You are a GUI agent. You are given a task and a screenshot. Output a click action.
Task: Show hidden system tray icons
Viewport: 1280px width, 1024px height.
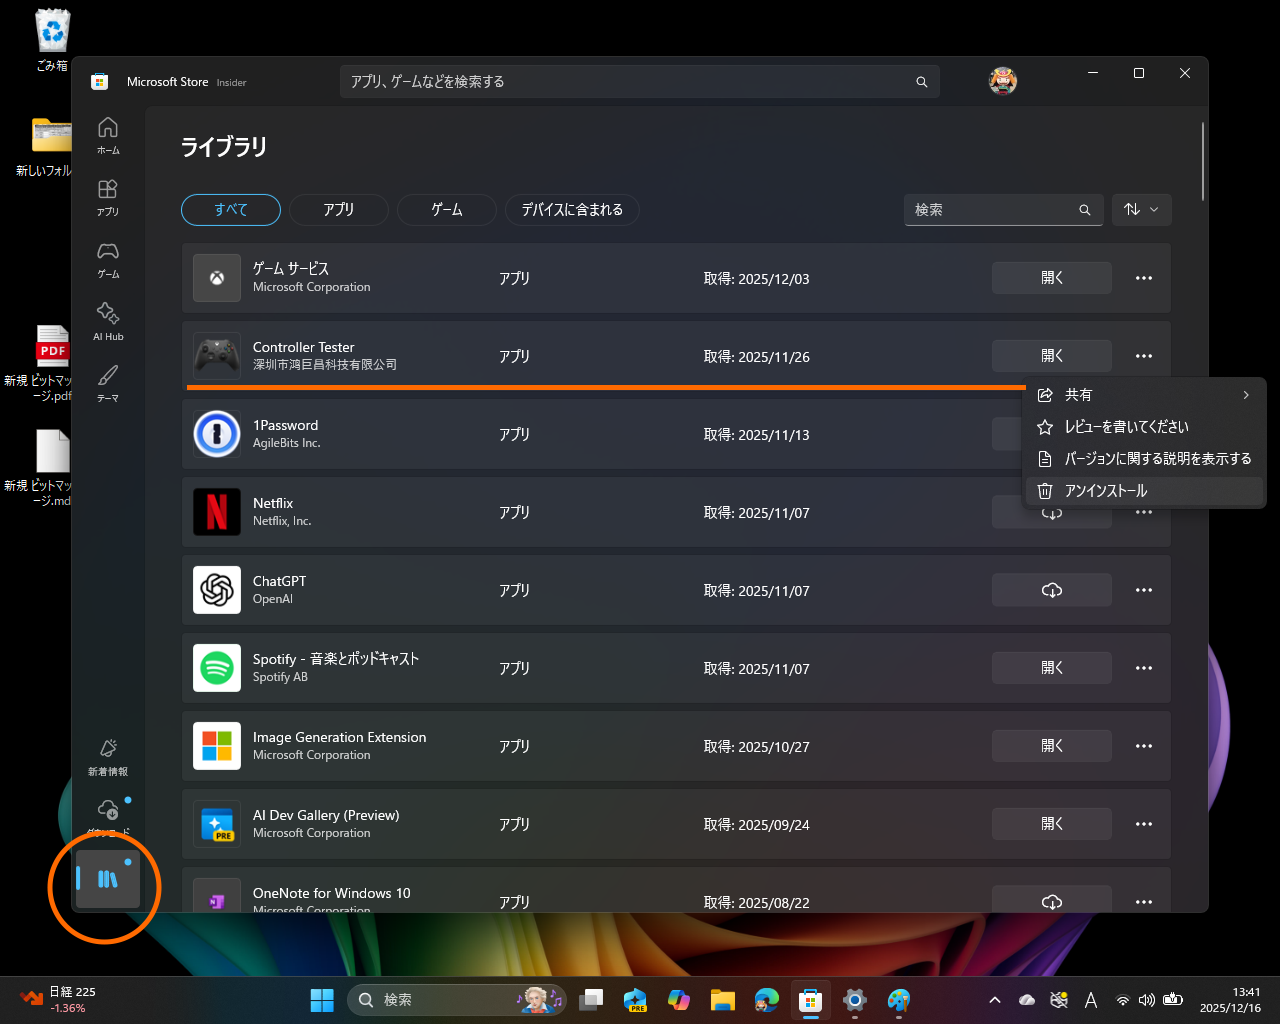pyautogui.click(x=995, y=999)
